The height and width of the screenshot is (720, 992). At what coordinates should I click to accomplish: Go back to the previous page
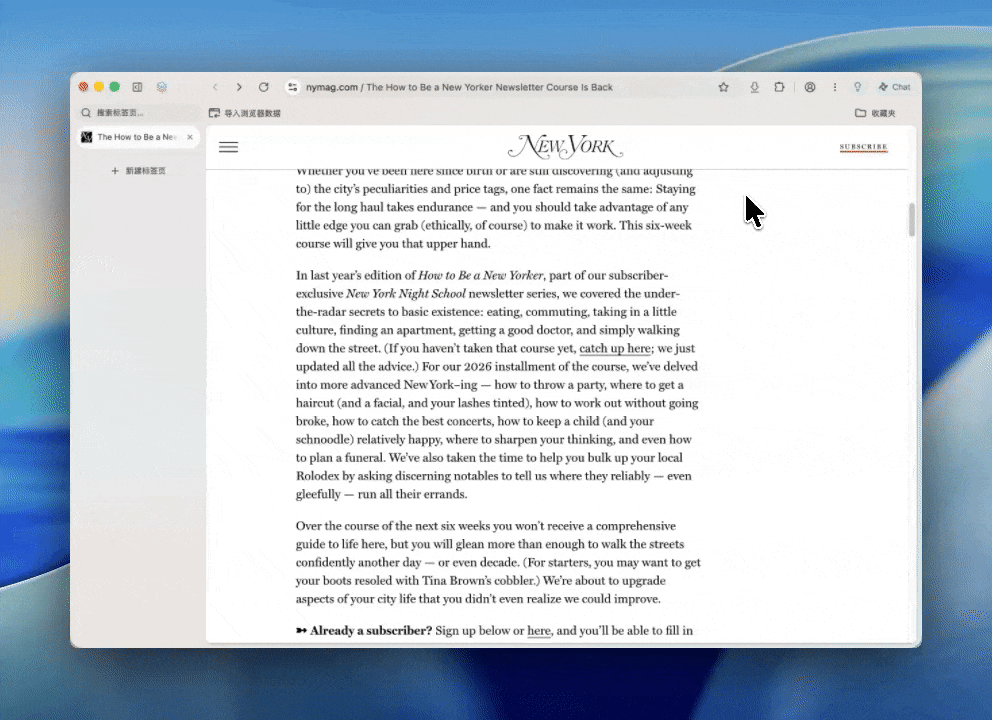point(215,87)
